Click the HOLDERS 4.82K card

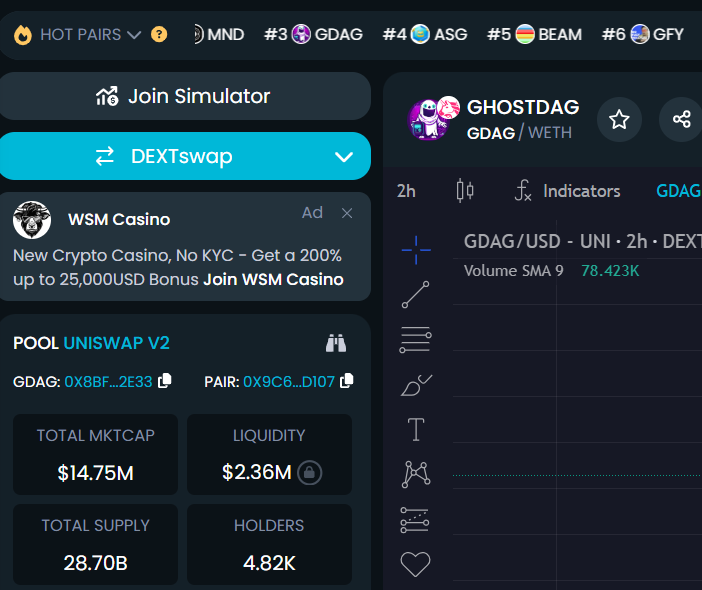(x=269, y=544)
